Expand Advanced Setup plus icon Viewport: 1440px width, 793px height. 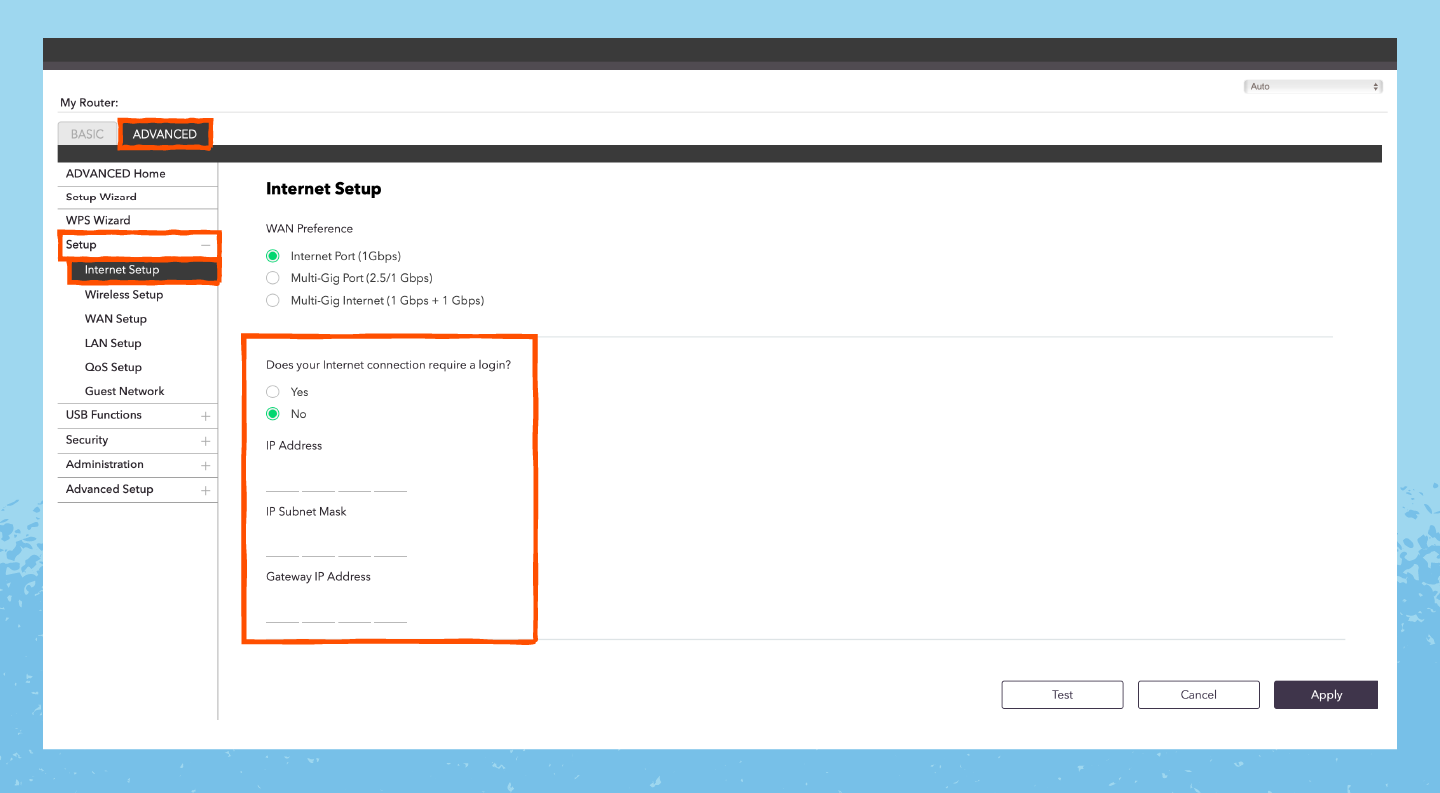pos(205,491)
